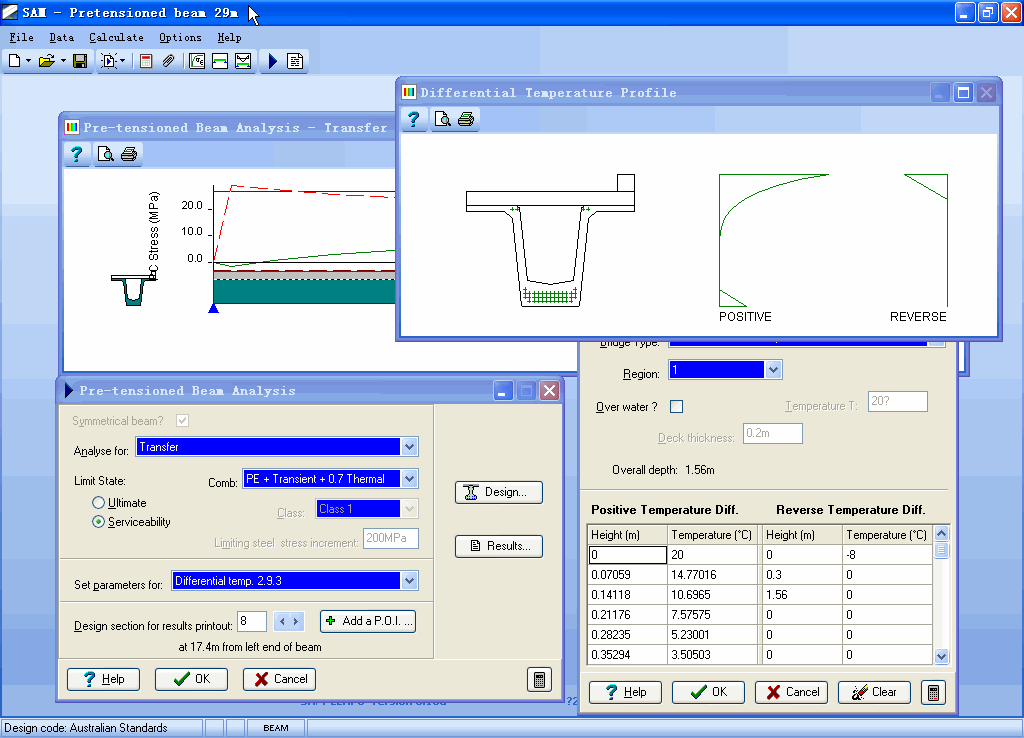Open print preview in Transfer graph window
Viewport: 1024px width, 738px height.
105,154
